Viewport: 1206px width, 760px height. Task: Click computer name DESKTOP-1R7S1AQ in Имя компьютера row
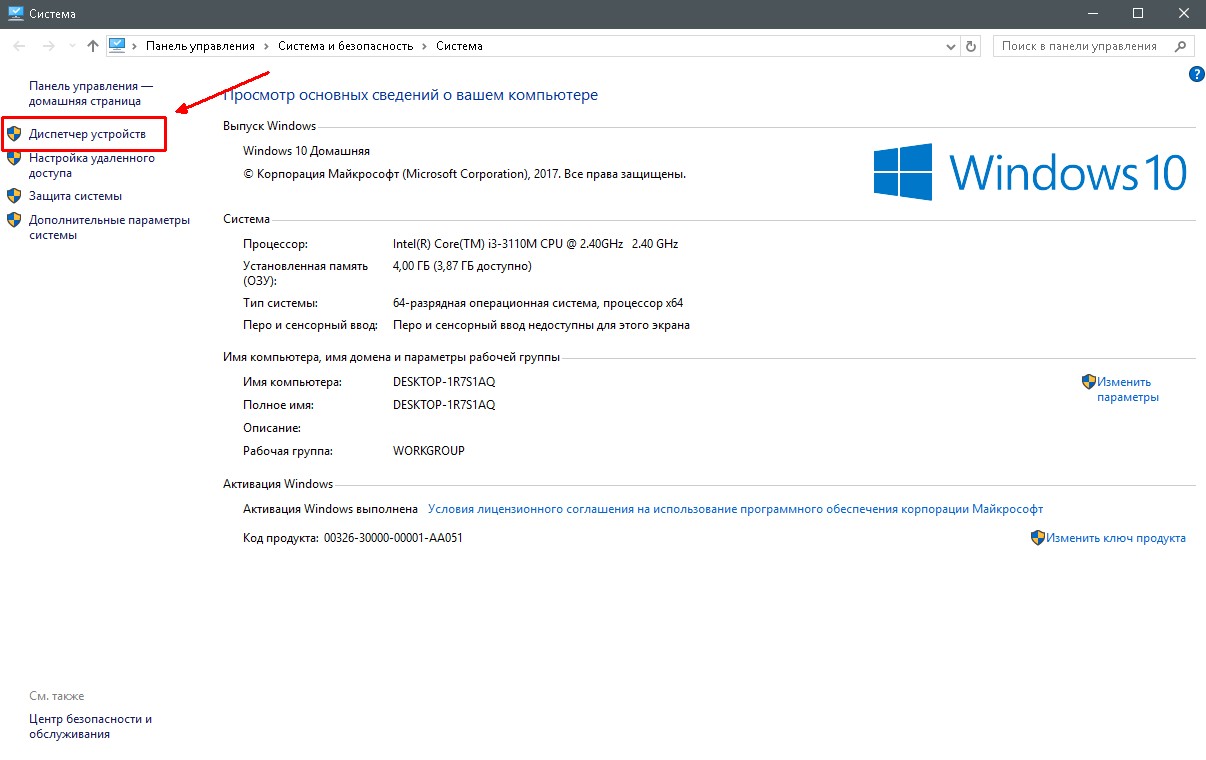pos(444,382)
